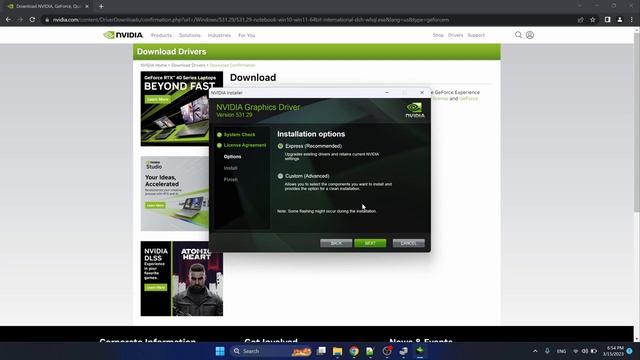640x360 pixels.
Task: Click the Chrome icon in the taskbar
Action: pos(354,351)
